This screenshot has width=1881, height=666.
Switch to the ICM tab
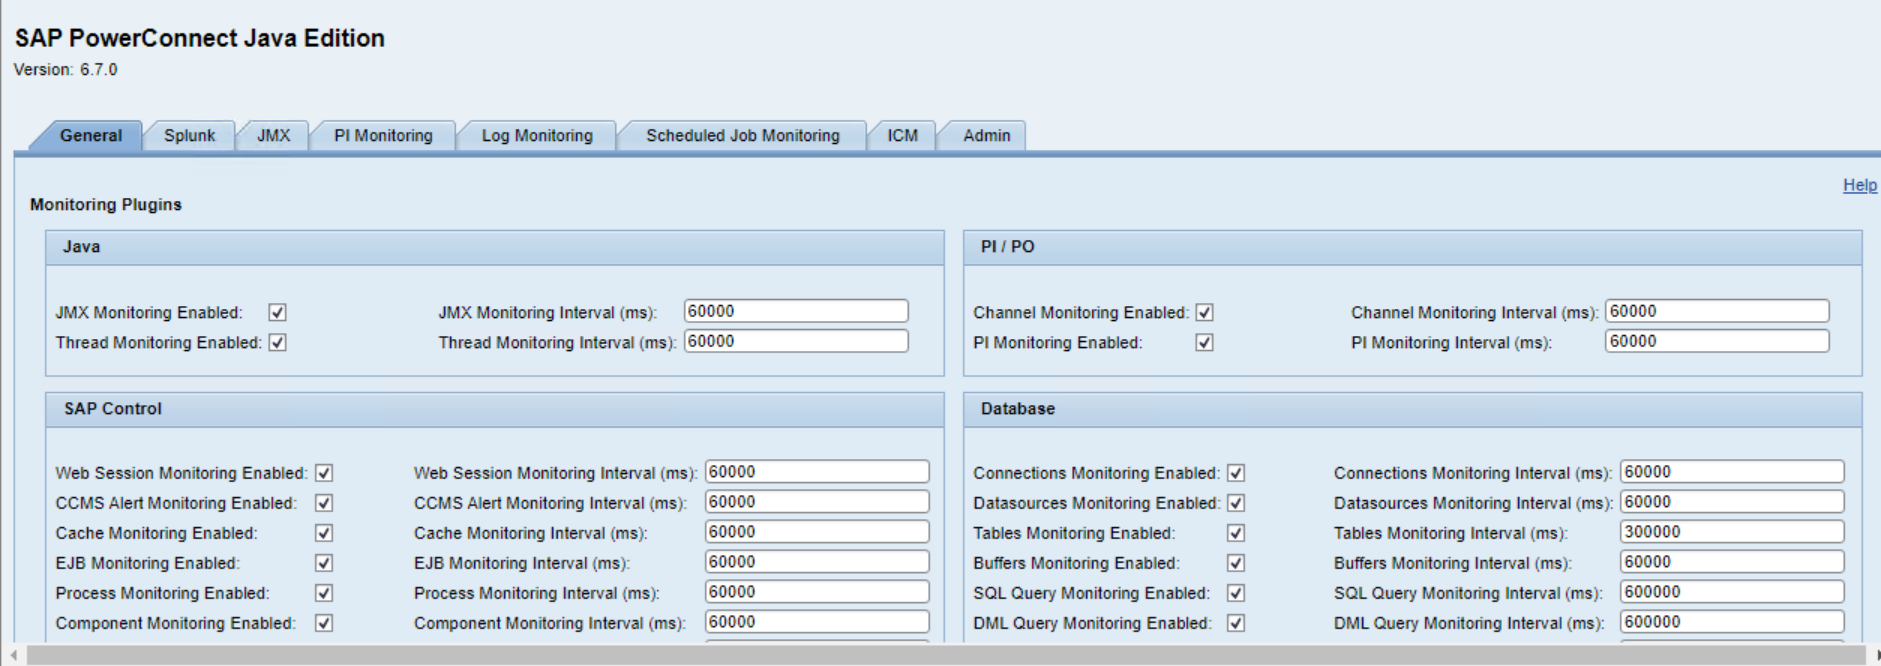click(902, 136)
